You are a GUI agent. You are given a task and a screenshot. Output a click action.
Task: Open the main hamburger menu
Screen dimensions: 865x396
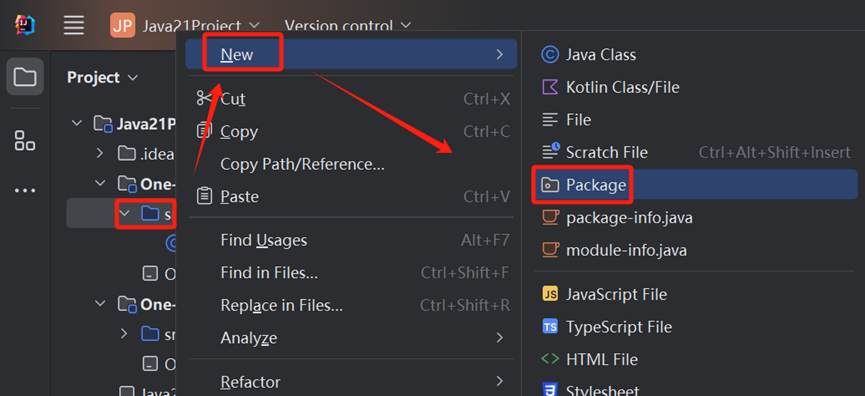[x=74, y=25]
